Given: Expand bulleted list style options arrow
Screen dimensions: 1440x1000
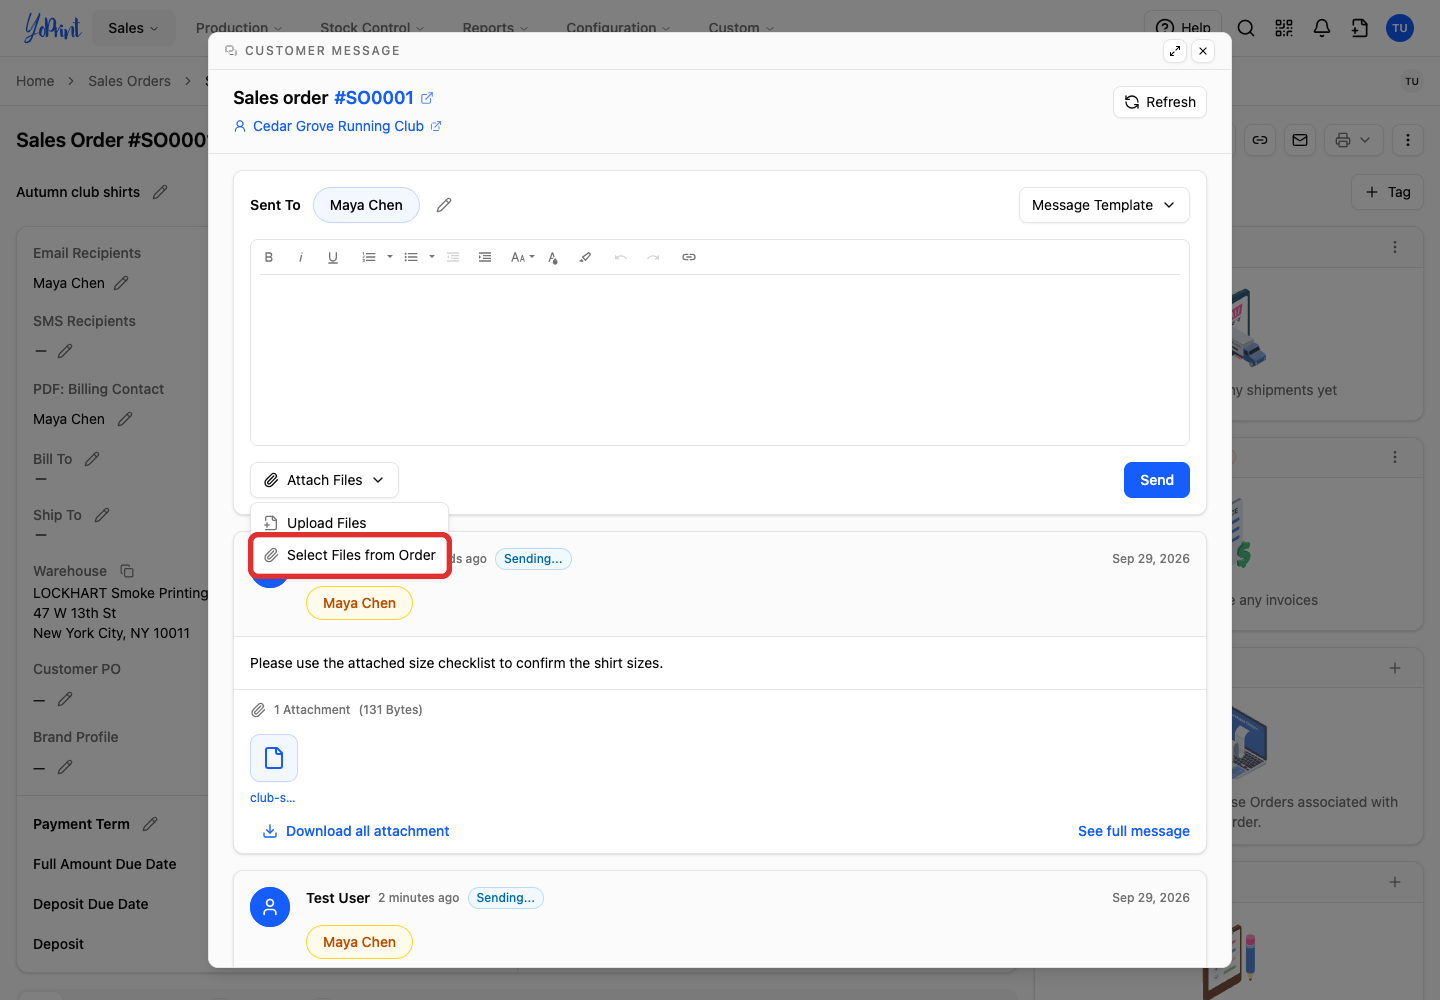Looking at the screenshot, I should click(432, 257).
